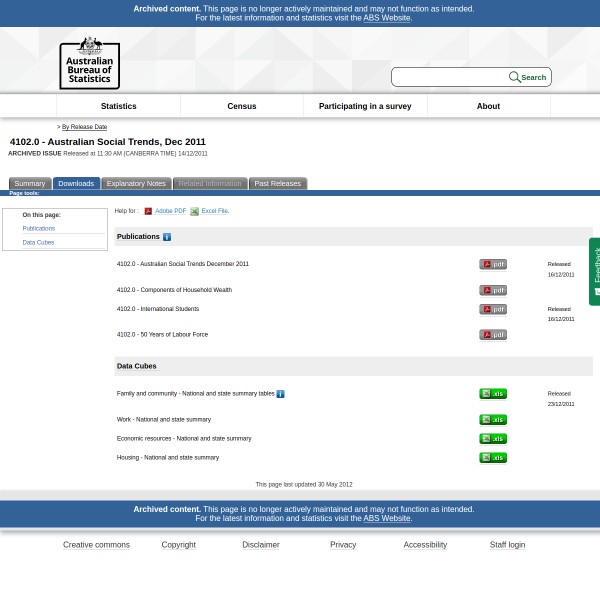Click the Search button
The height and width of the screenshot is (600, 600).
[x=527, y=77]
